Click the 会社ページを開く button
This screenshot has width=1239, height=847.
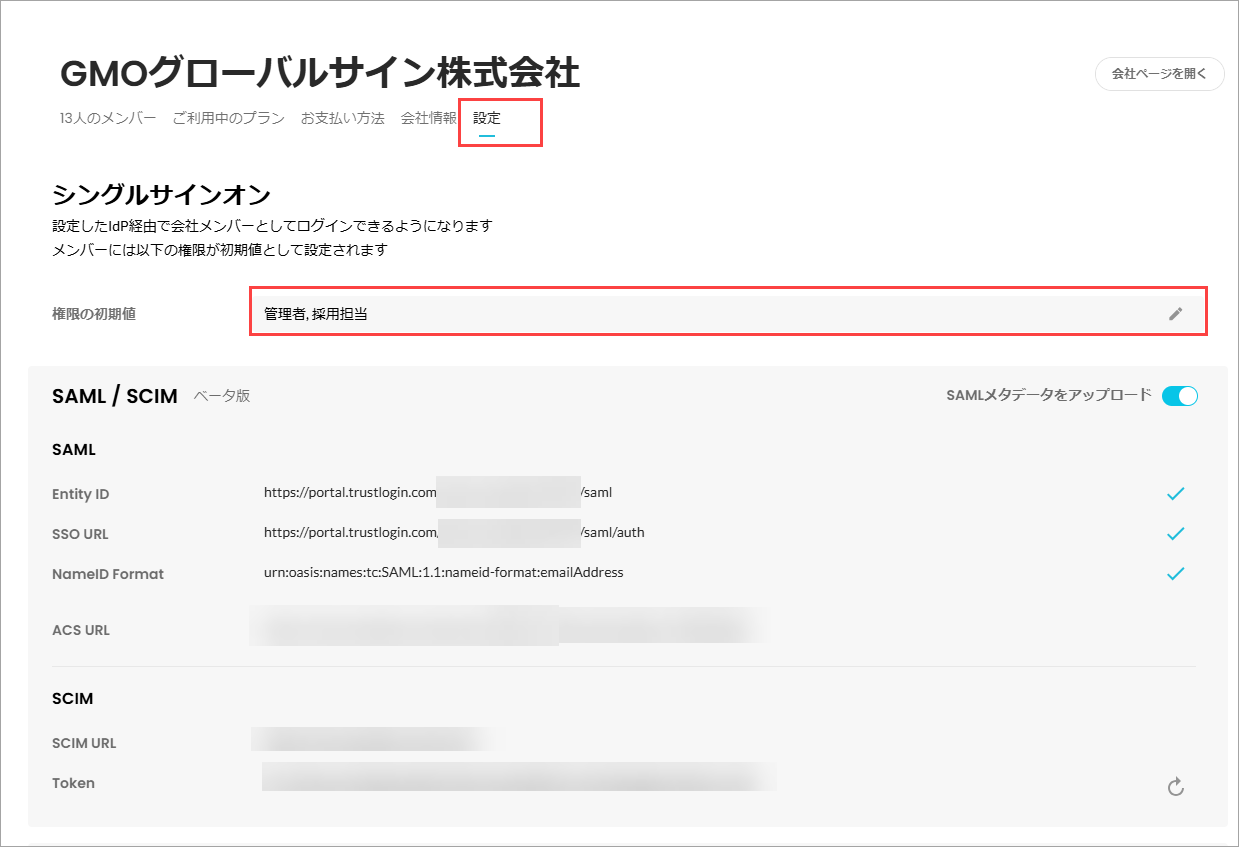[1160, 74]
